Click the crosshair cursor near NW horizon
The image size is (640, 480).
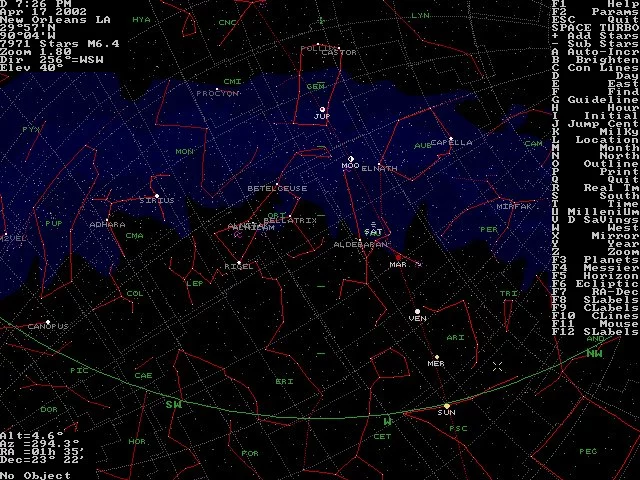497,367
